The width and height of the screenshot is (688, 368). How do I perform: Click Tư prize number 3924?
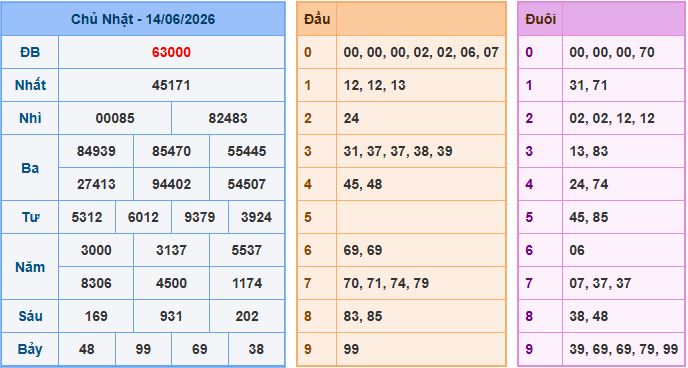point(256,217)
